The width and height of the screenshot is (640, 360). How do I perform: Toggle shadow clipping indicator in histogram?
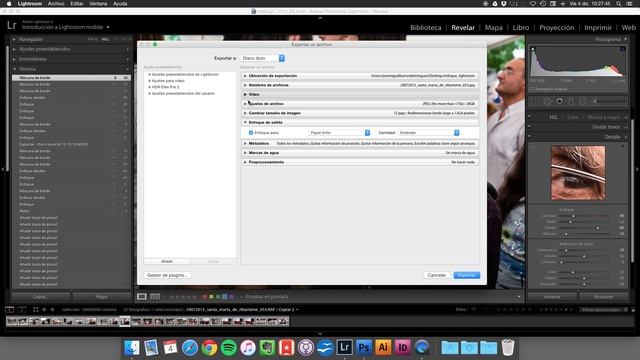[x=533, y=49]
